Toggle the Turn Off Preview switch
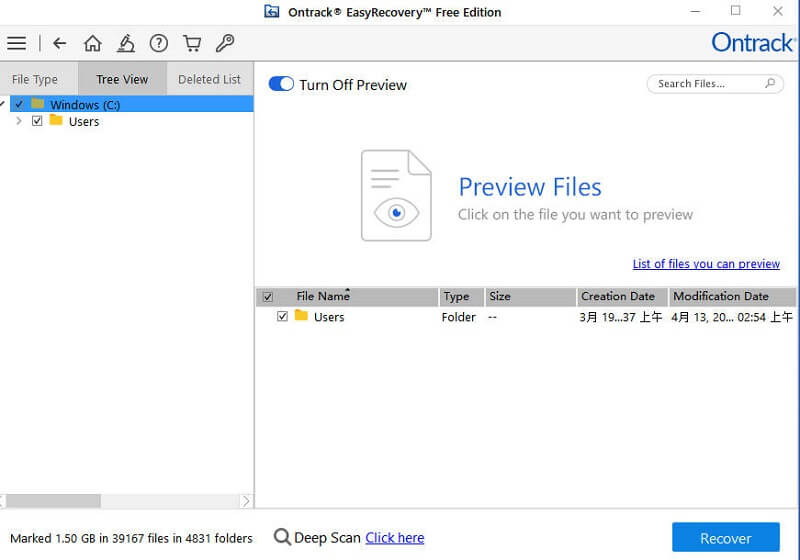Screen dimensions: 800x560 click(281, 84)
